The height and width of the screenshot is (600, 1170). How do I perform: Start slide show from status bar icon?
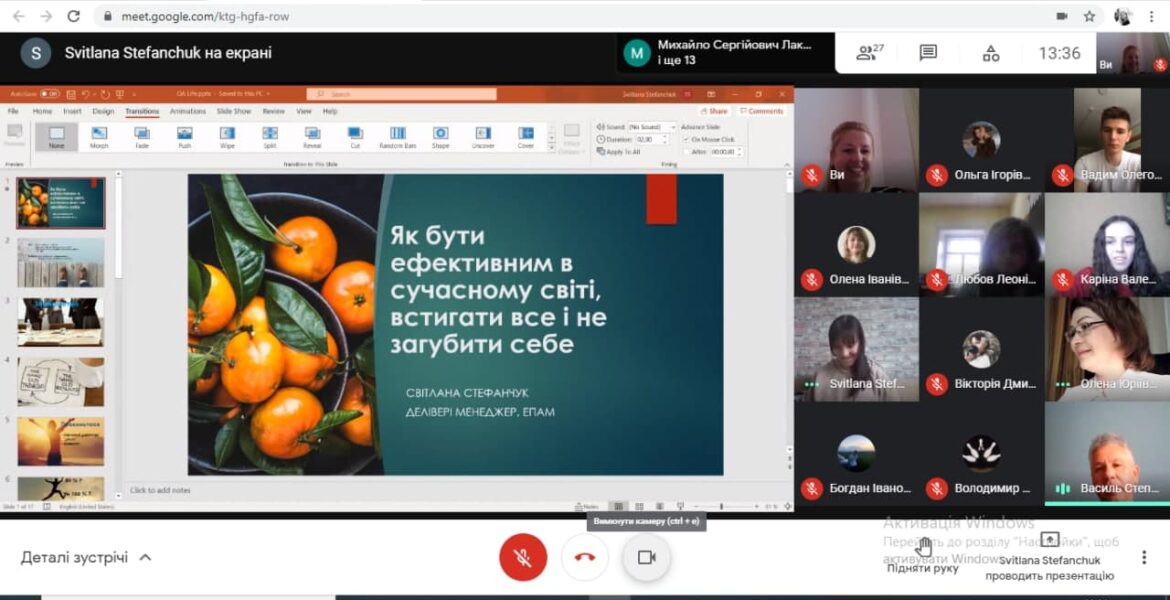coord(680,507)
